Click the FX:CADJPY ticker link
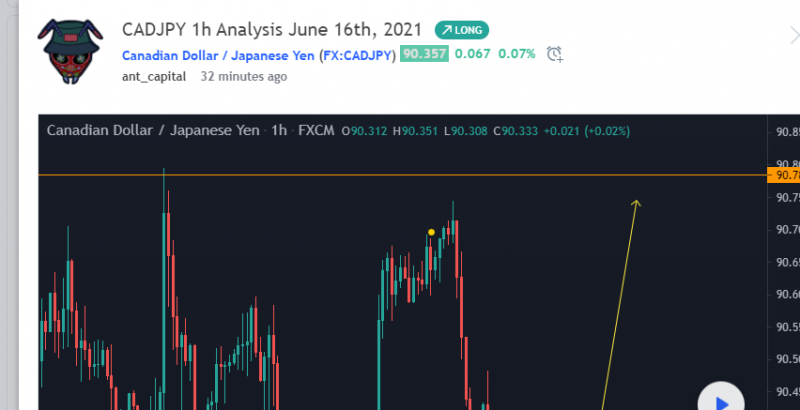 (x=357, y=54)
